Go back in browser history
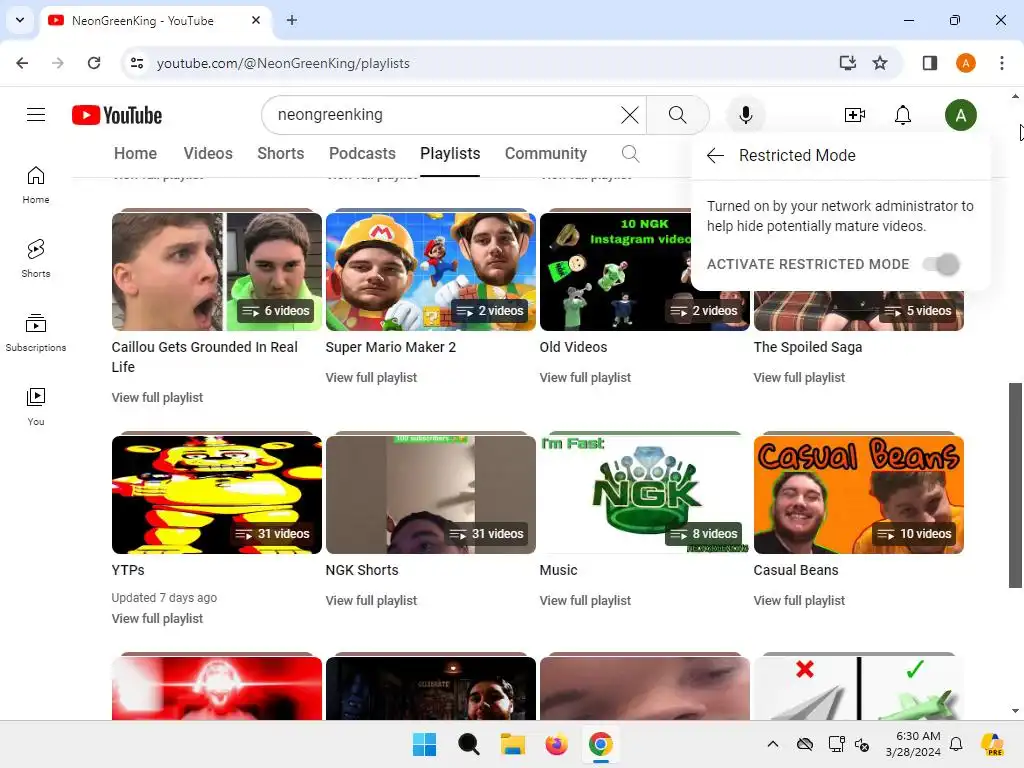1024x768 pixels. [22, 63]
